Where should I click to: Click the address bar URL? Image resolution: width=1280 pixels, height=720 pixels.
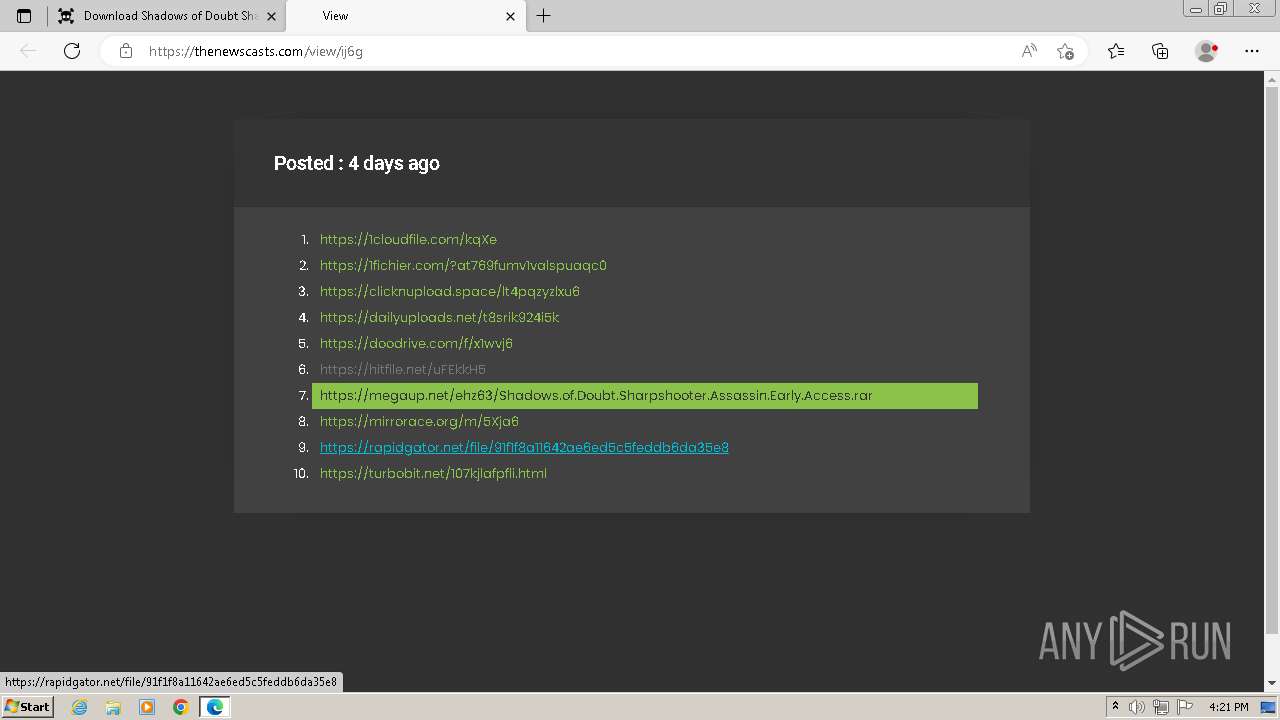(x=256, y=51)
